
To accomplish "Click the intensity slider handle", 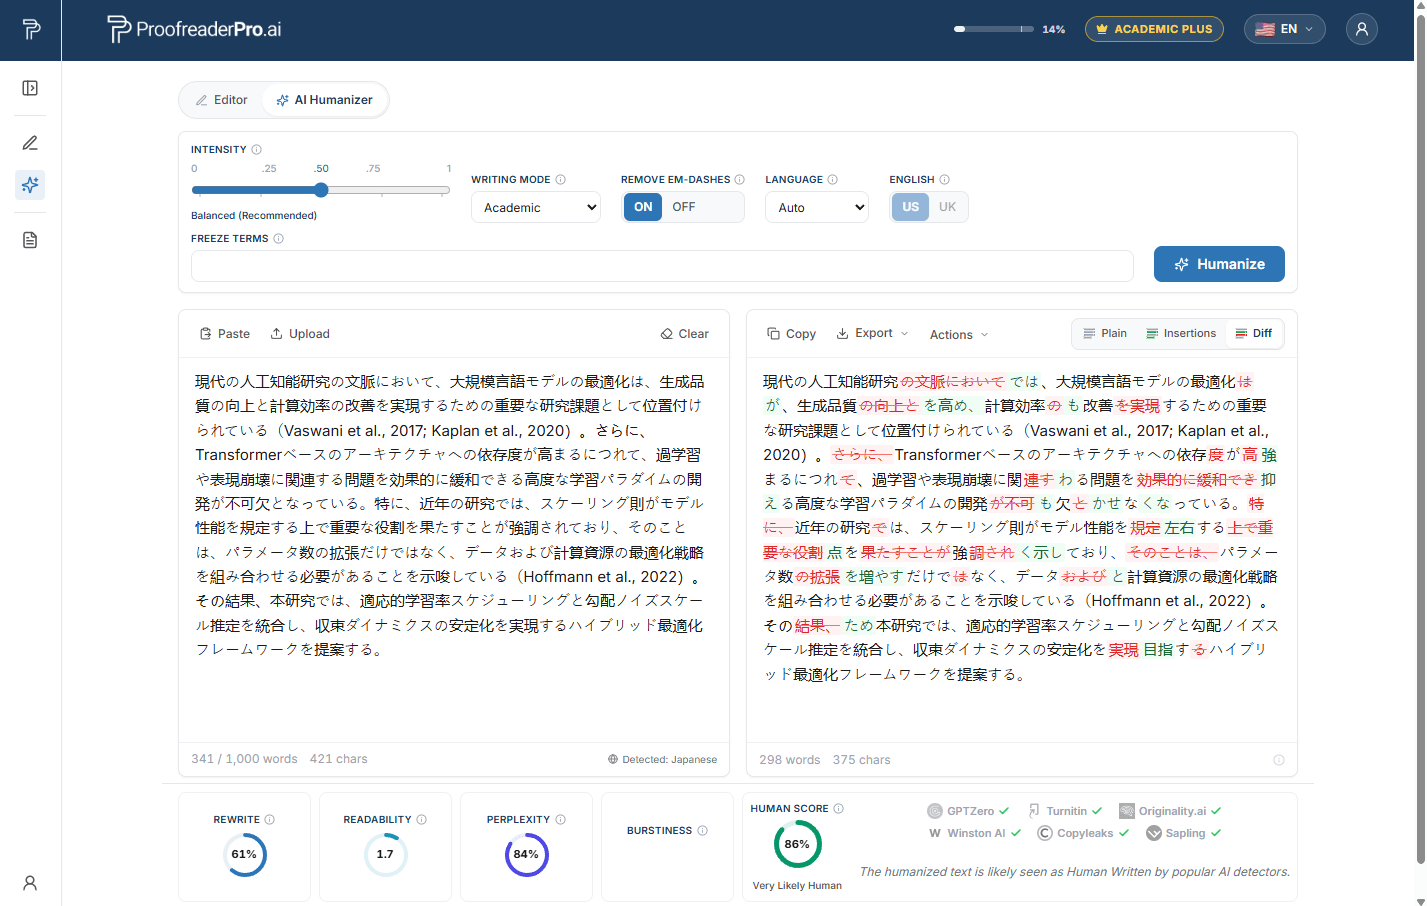I will click(321, 190).
